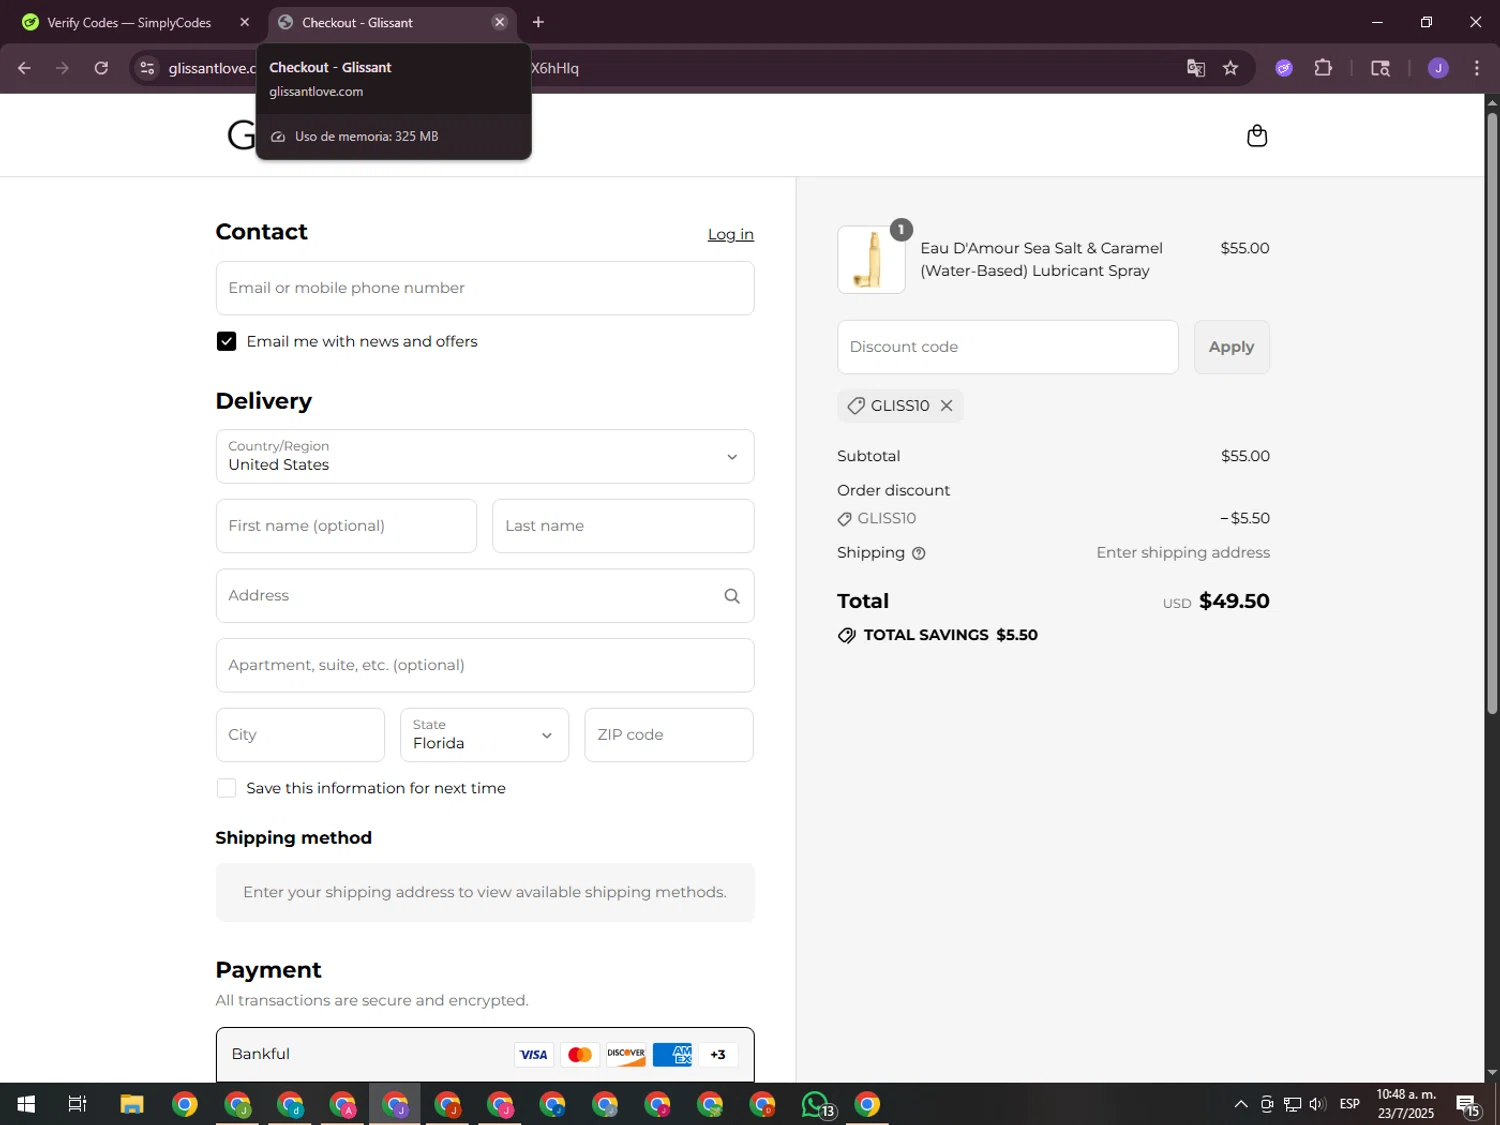Click the TOTAL SAVINGS $5.50 text
The width and height of the screenshot is (1500, 1125).
click(950, 635)
